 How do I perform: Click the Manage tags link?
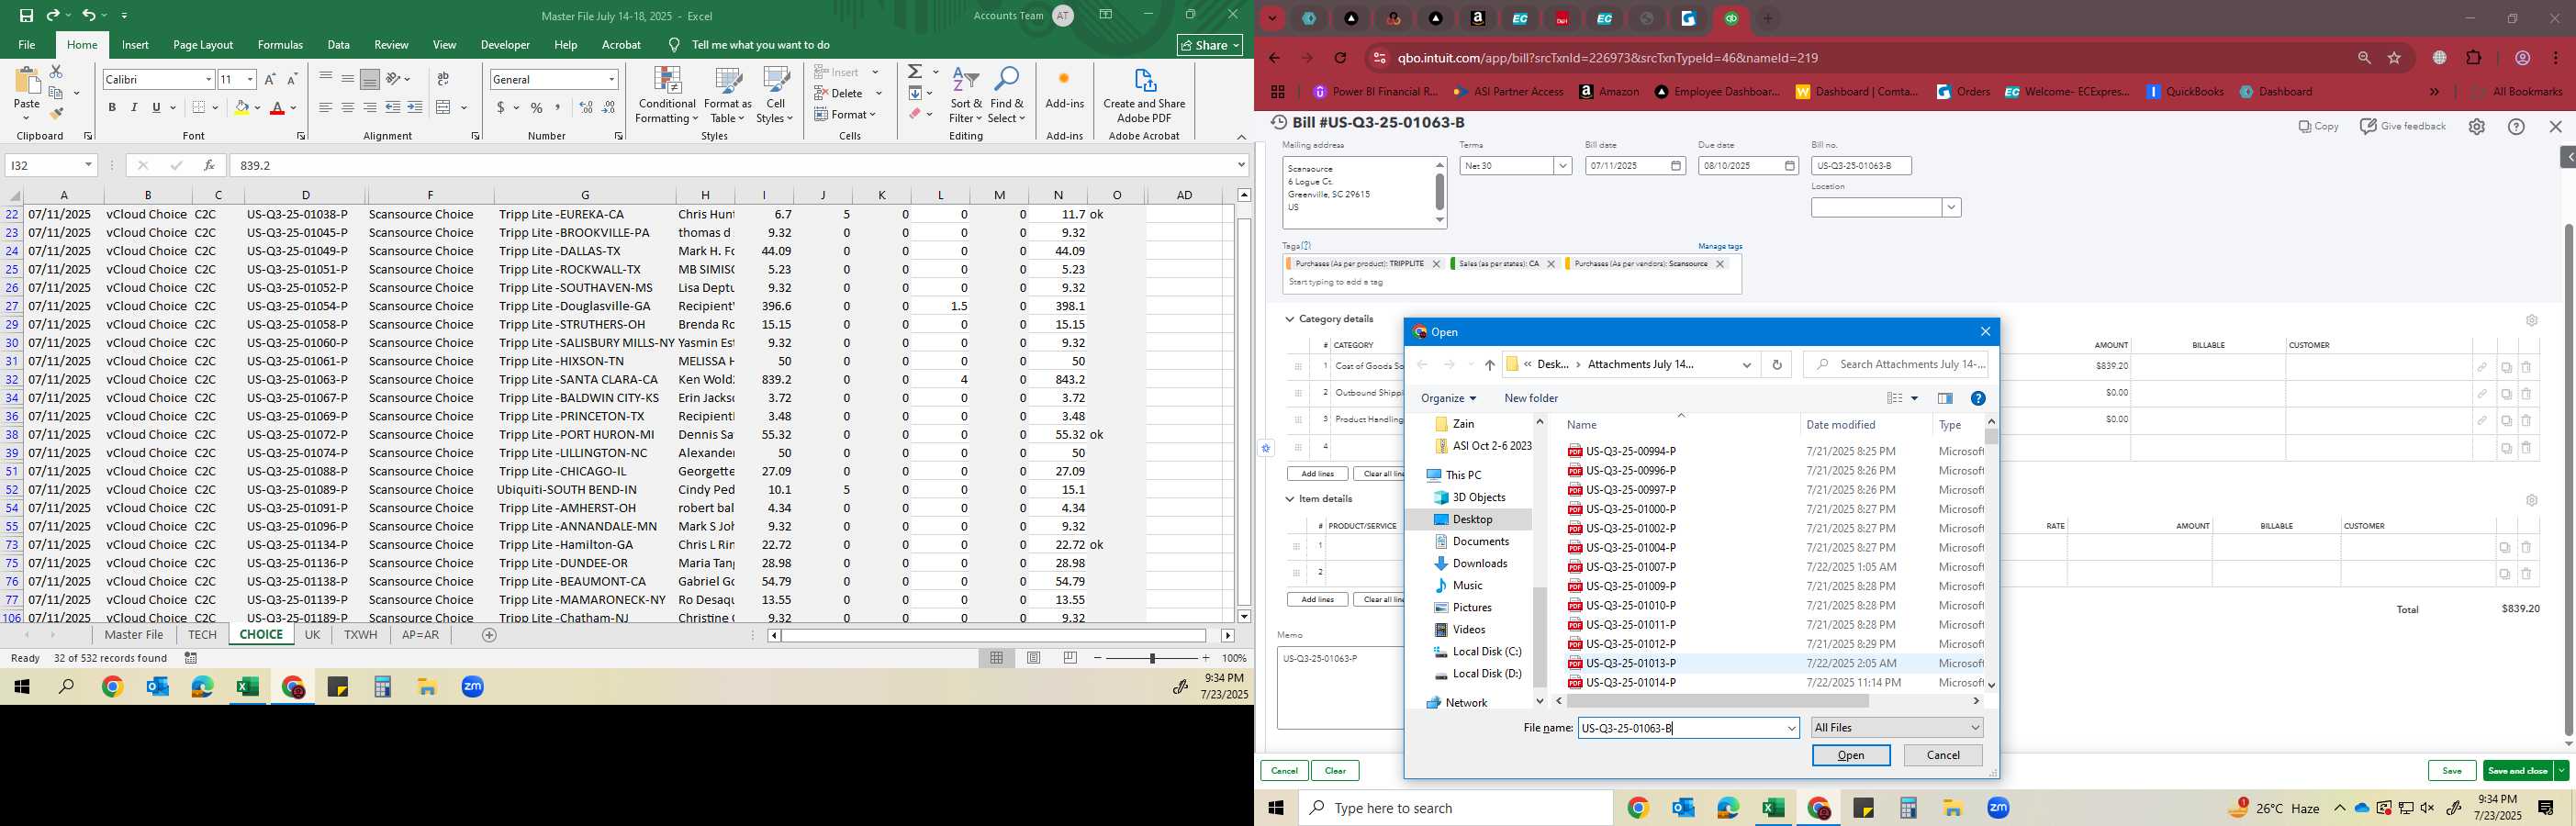pyautogui.click(x=1720, y=246)
